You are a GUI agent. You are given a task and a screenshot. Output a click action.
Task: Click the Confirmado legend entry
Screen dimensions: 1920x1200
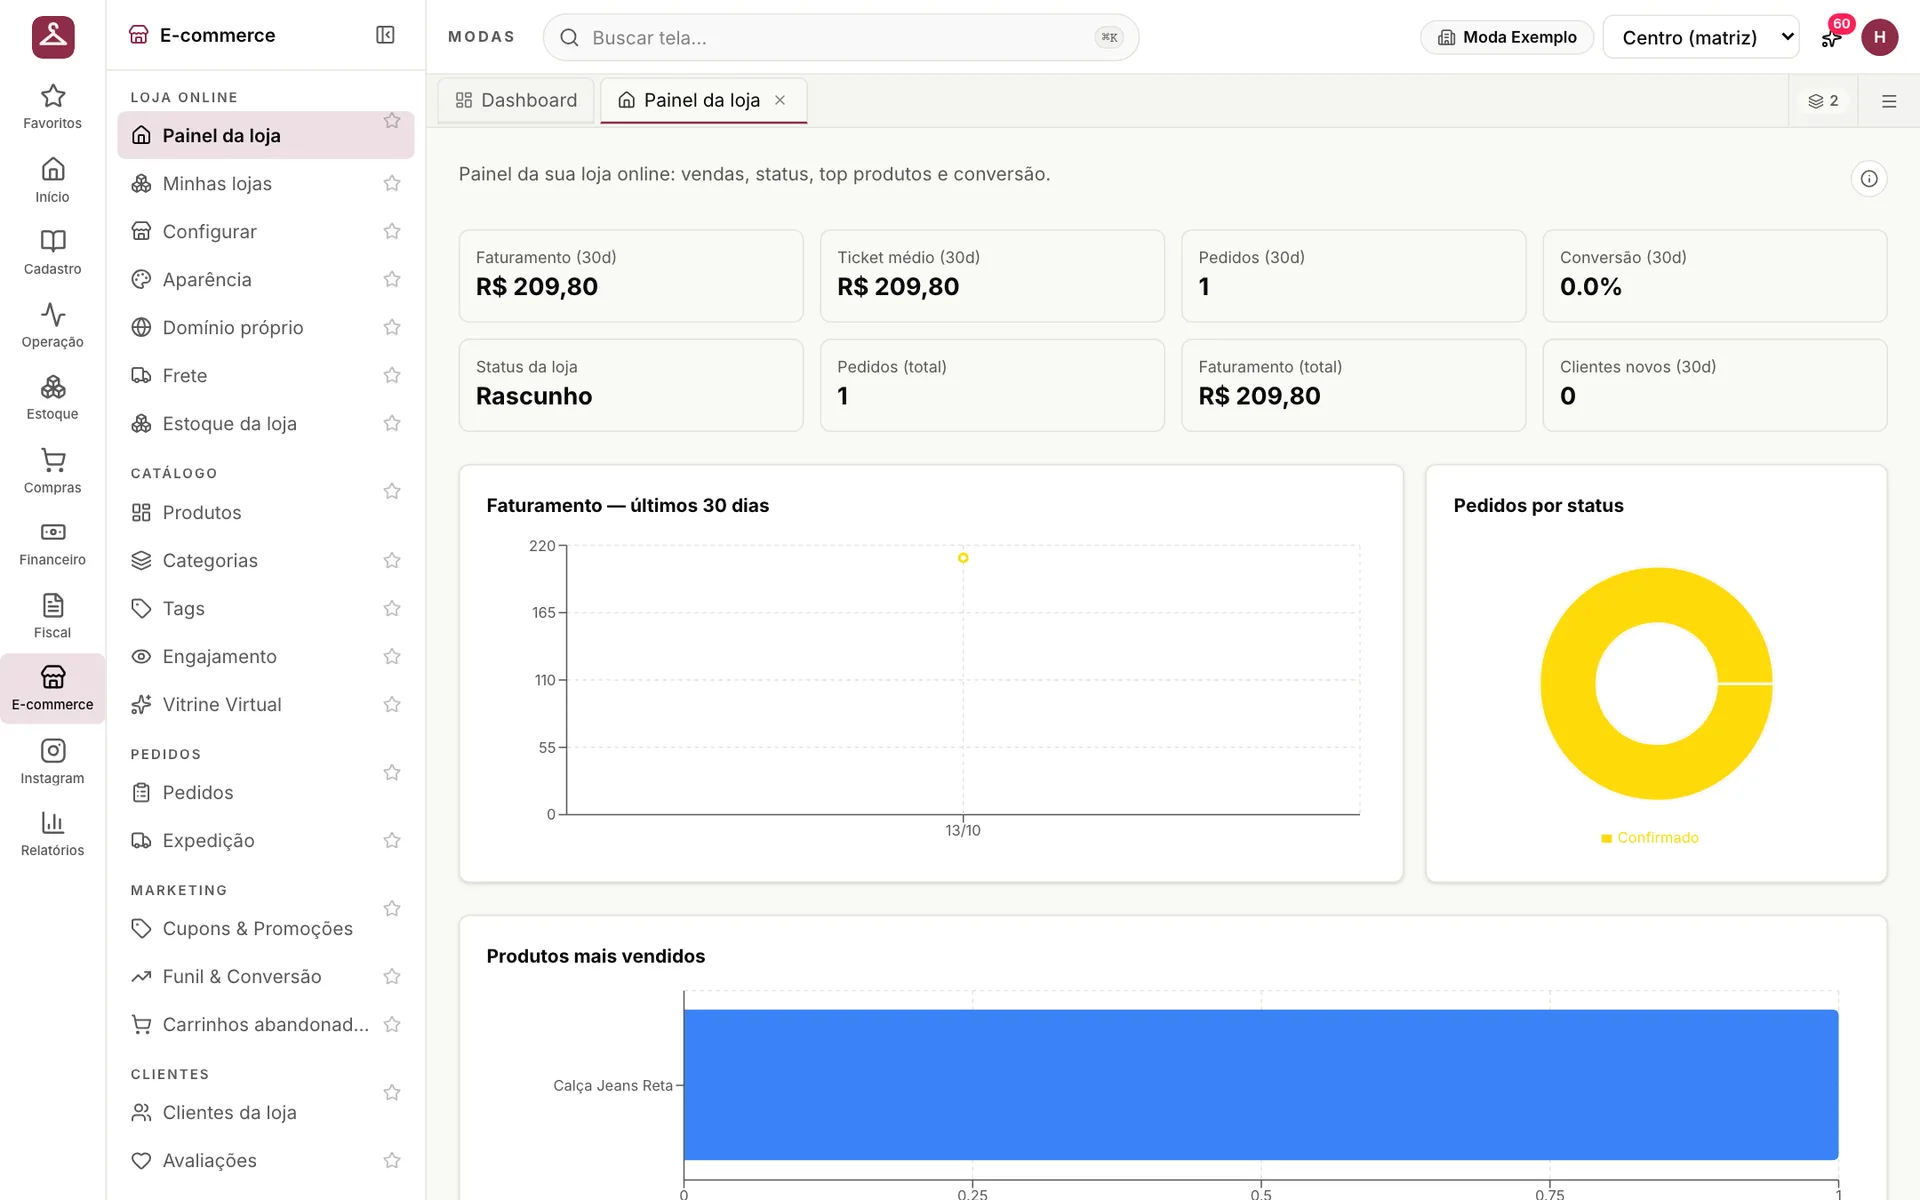coord(1650,837)
